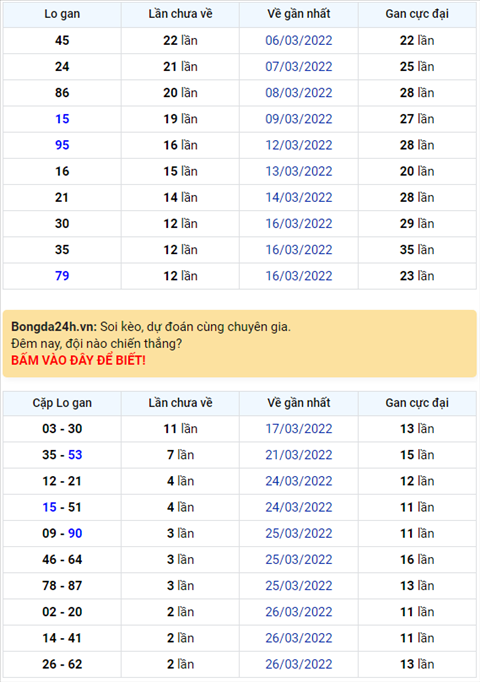Click 'Về gần nhất' header above 17/03/2022

pyautogui.click(x=299, y=403)
